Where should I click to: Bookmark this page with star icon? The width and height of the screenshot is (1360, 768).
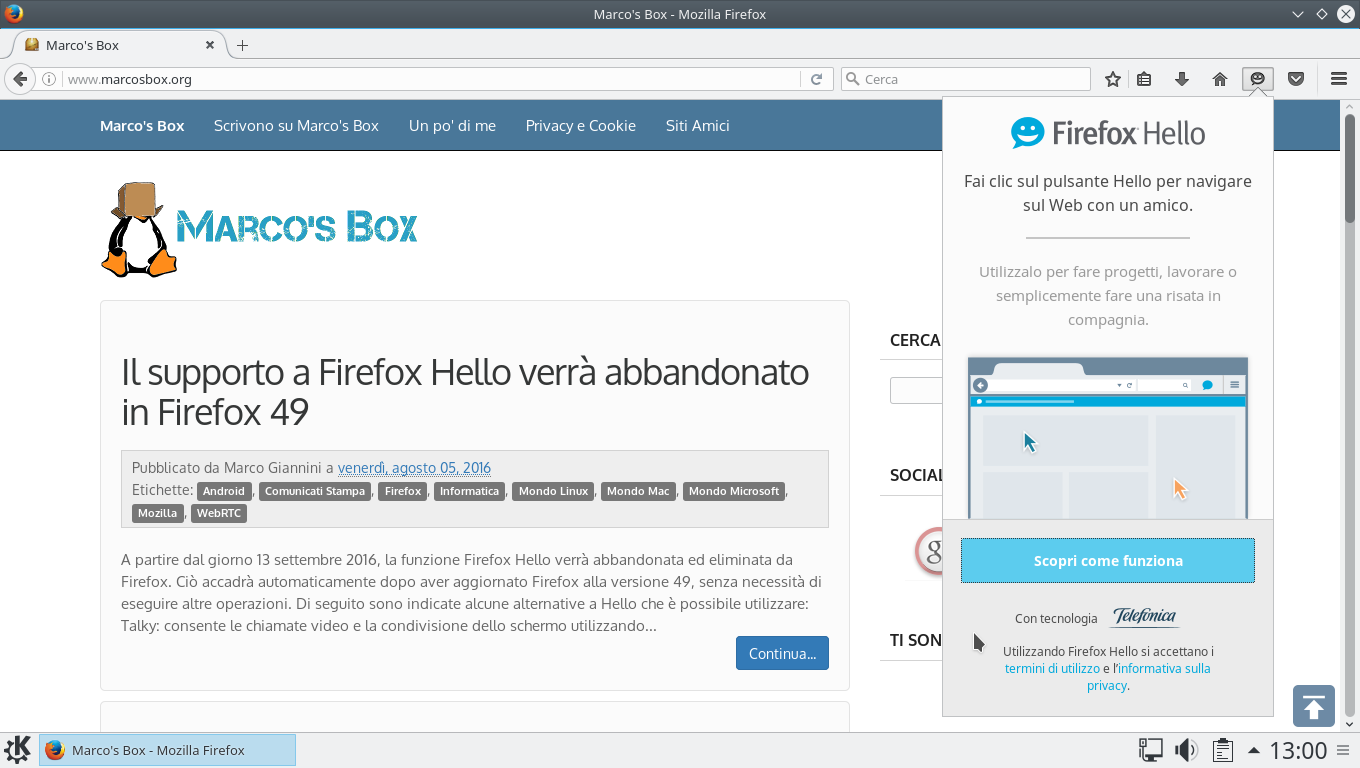[1113, 79]
